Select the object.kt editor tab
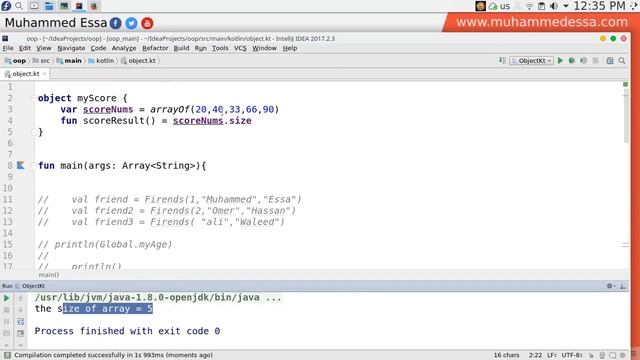Screen dimensions: 640x360 click(x=25, y=74)
